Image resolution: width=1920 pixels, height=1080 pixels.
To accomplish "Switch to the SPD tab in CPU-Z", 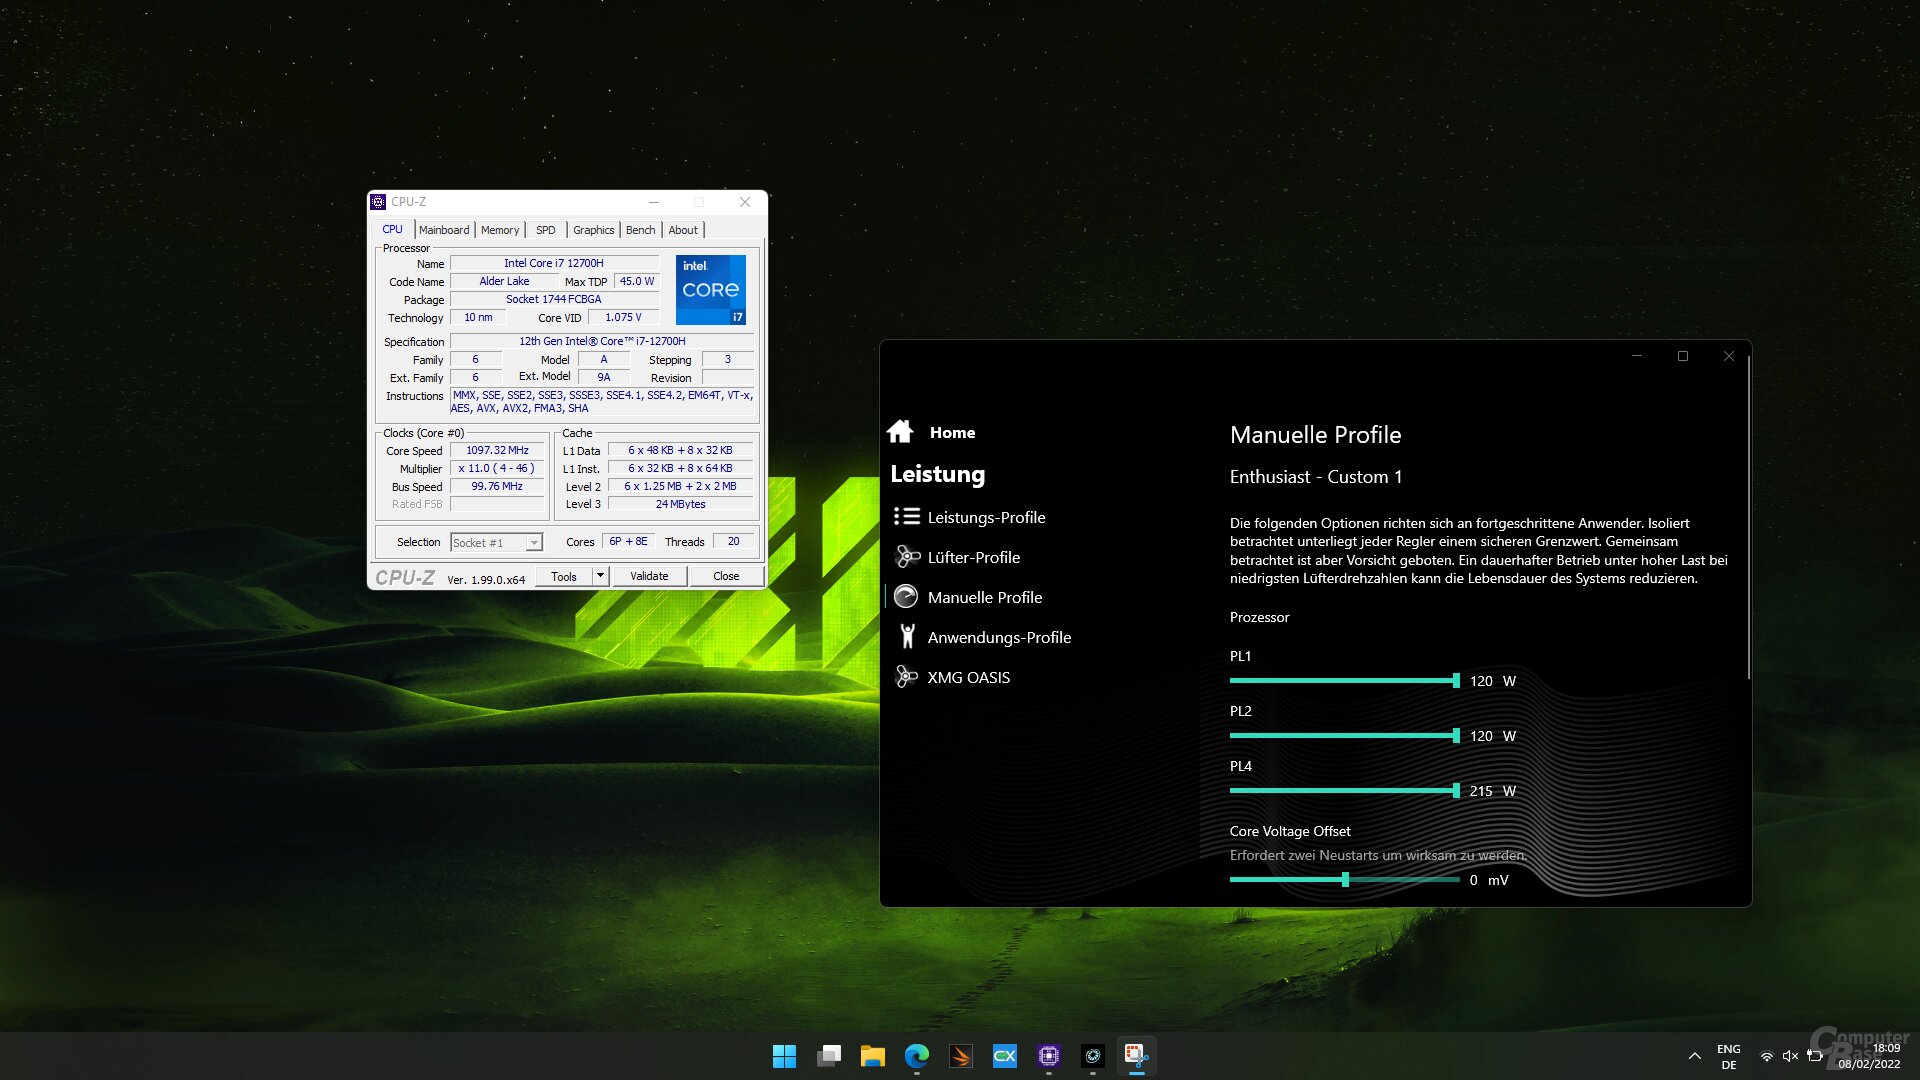I will coord(545,230).
